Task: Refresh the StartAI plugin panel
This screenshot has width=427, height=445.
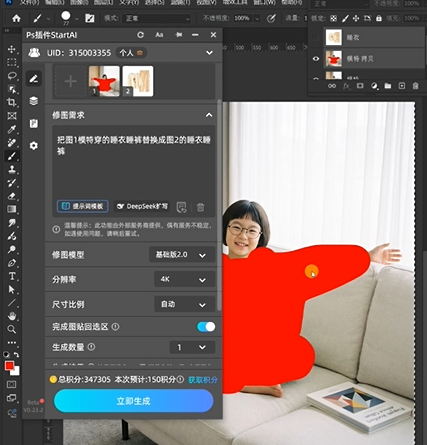Action: pos(140,35)
